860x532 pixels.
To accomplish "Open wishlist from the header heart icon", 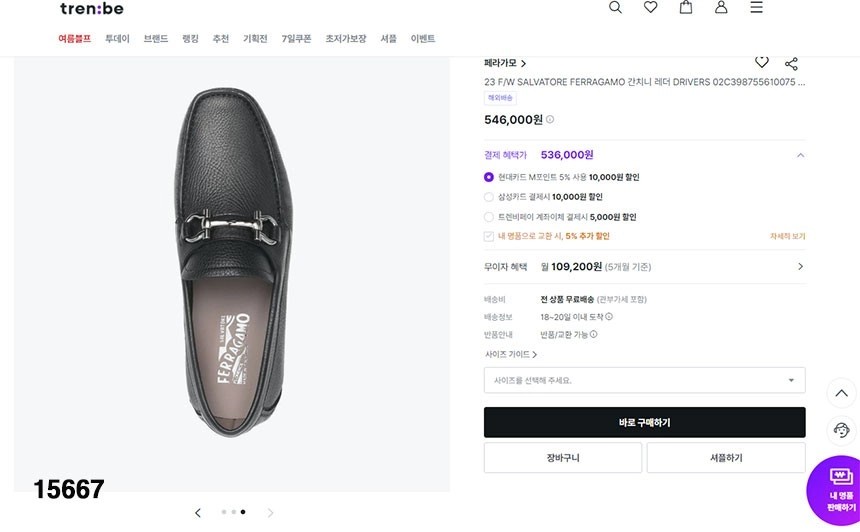I will coord(651,7).
